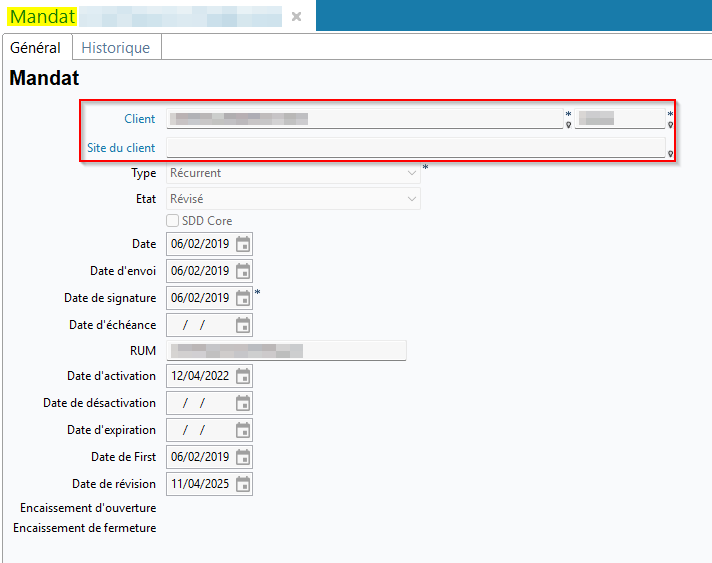Click the RUM text field
Screen dimensions: 712x563
point(287,350)
